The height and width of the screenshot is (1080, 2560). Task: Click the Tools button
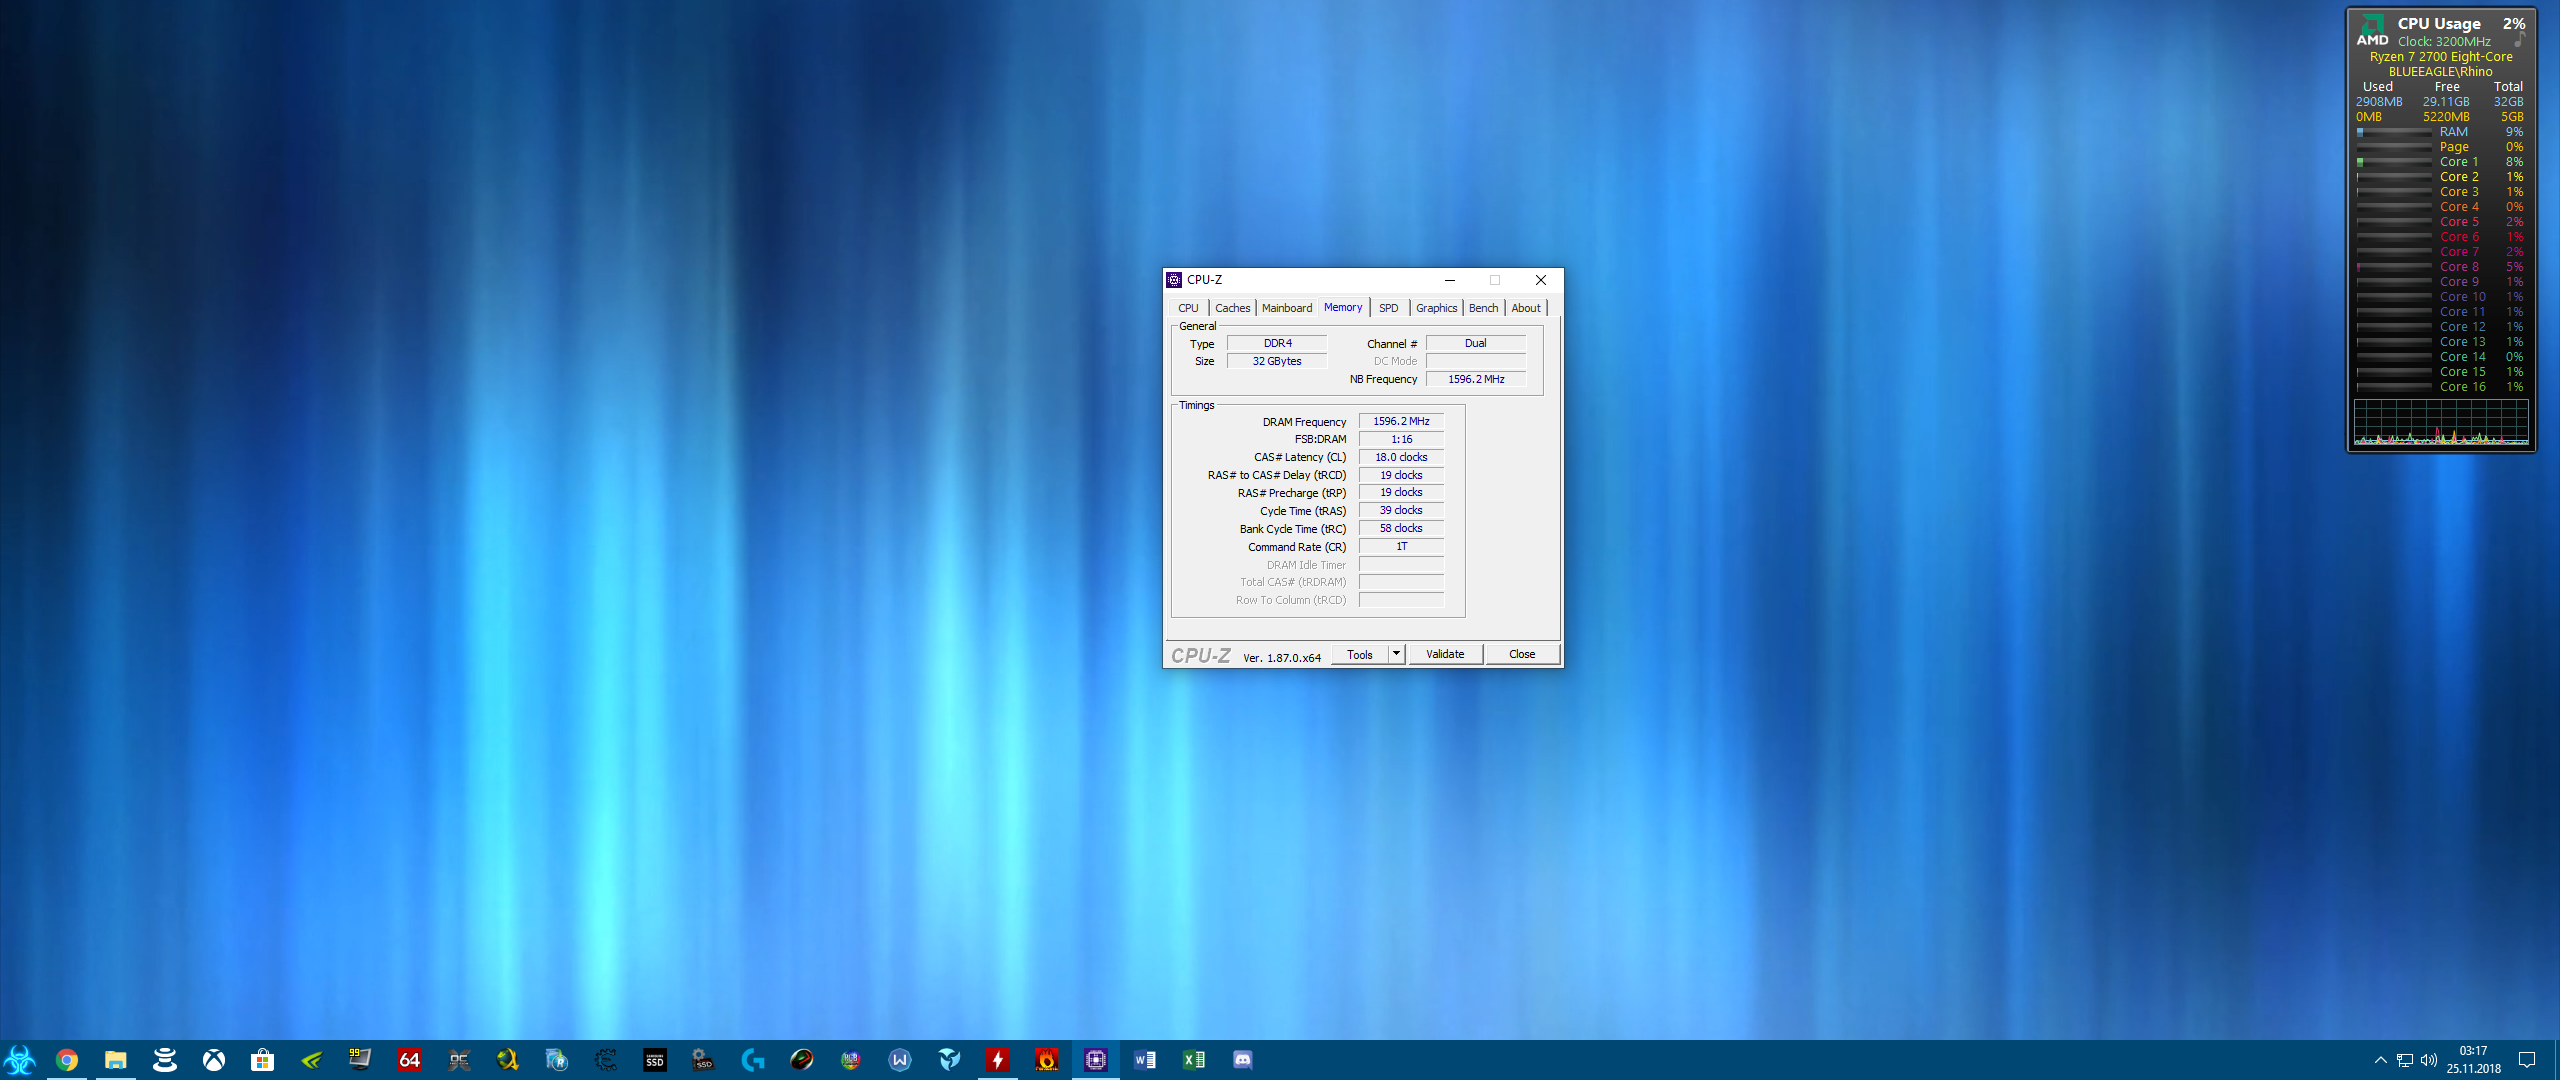click(1359, 654)
